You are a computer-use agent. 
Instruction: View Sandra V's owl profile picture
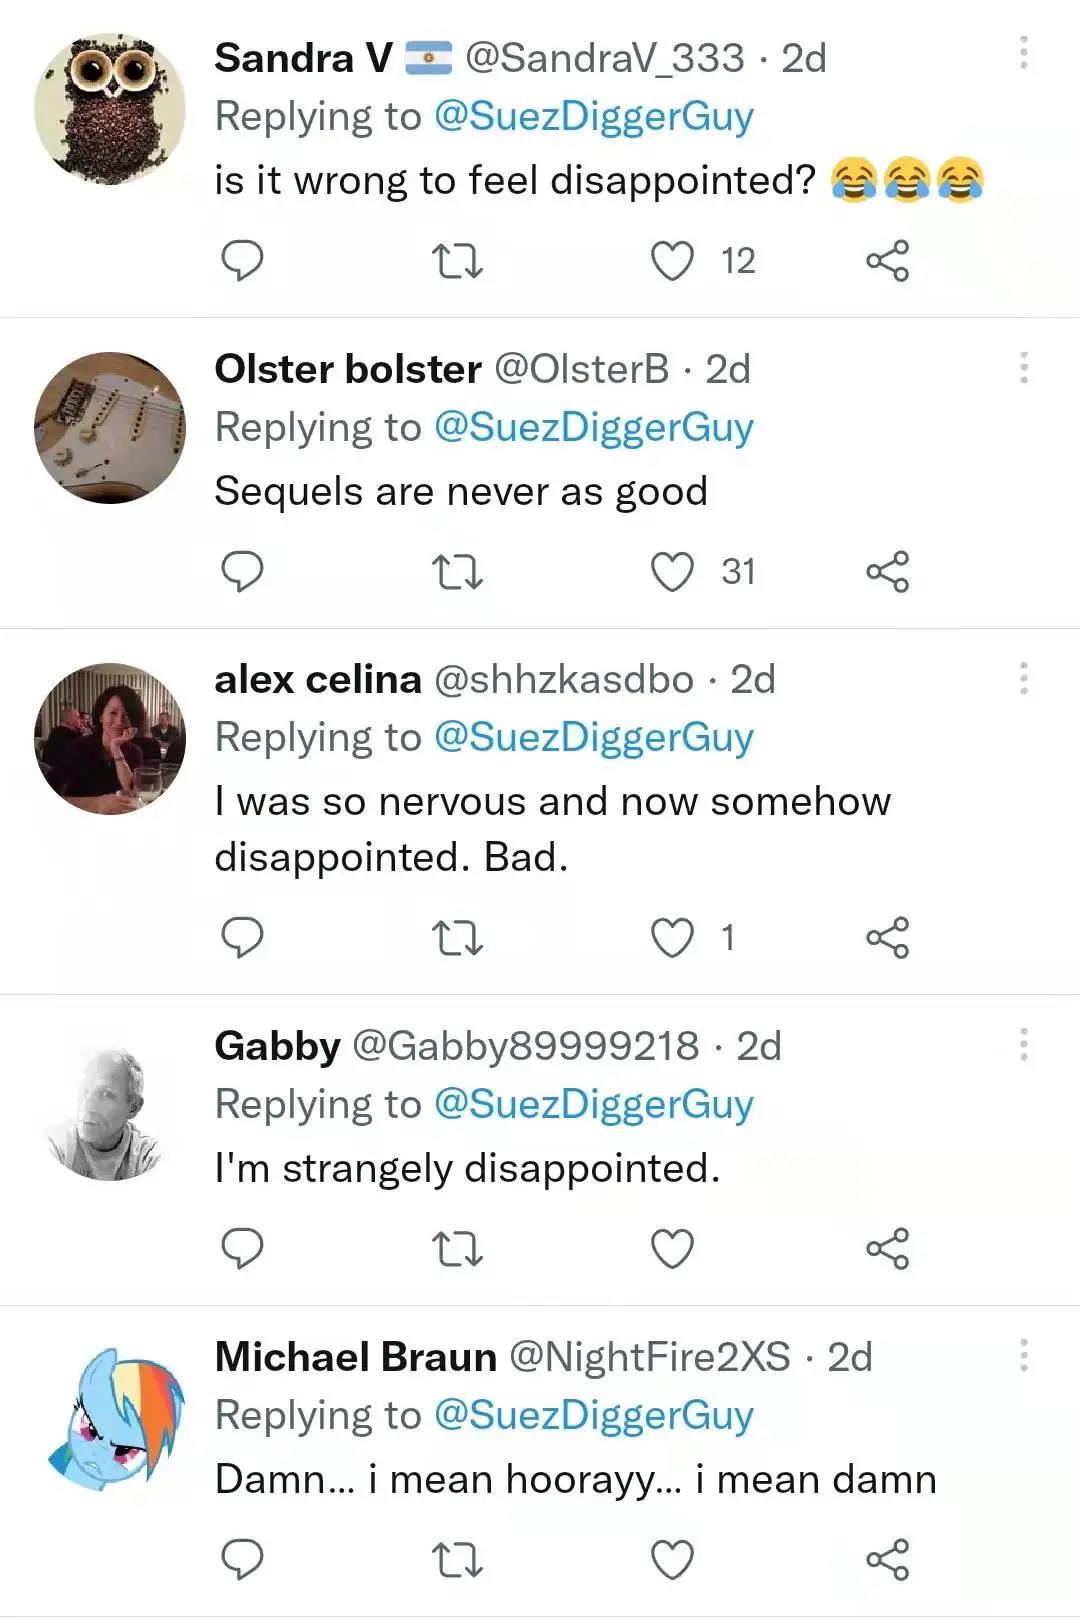pos(110,108)
